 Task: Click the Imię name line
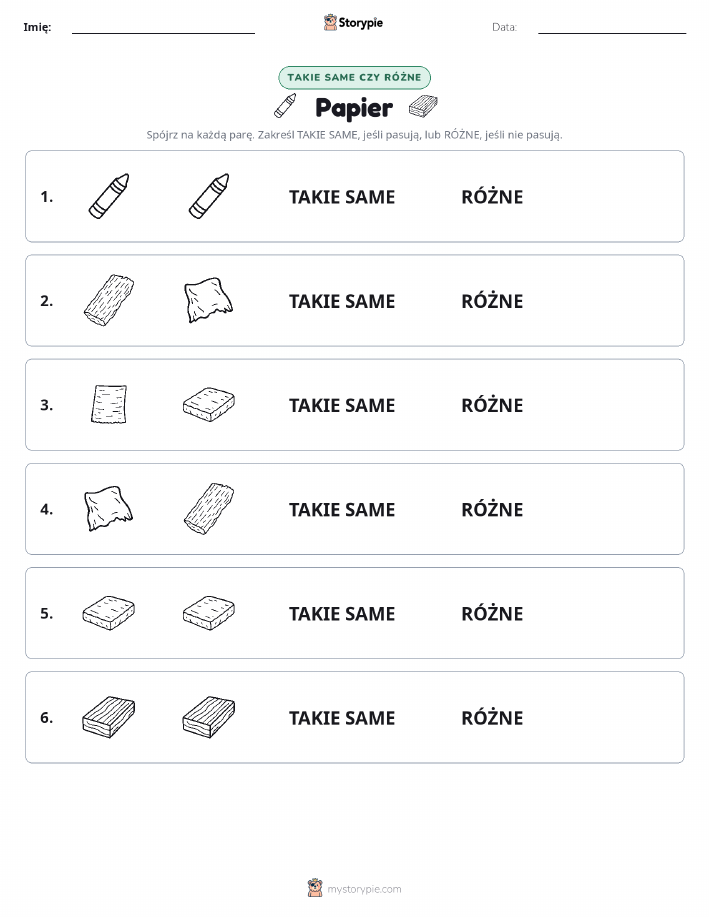coord(163,33)
